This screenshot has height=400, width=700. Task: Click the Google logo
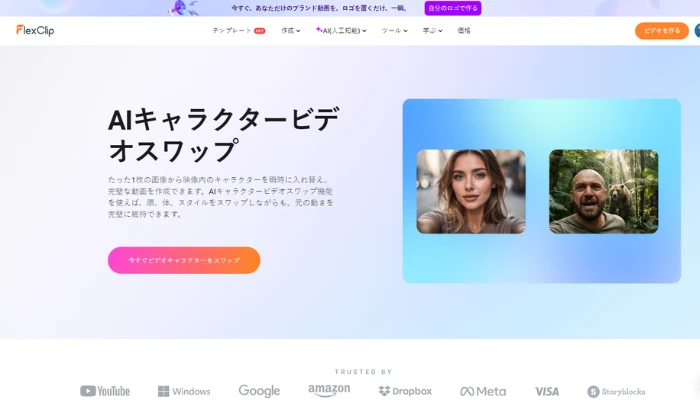click(259, 391)
